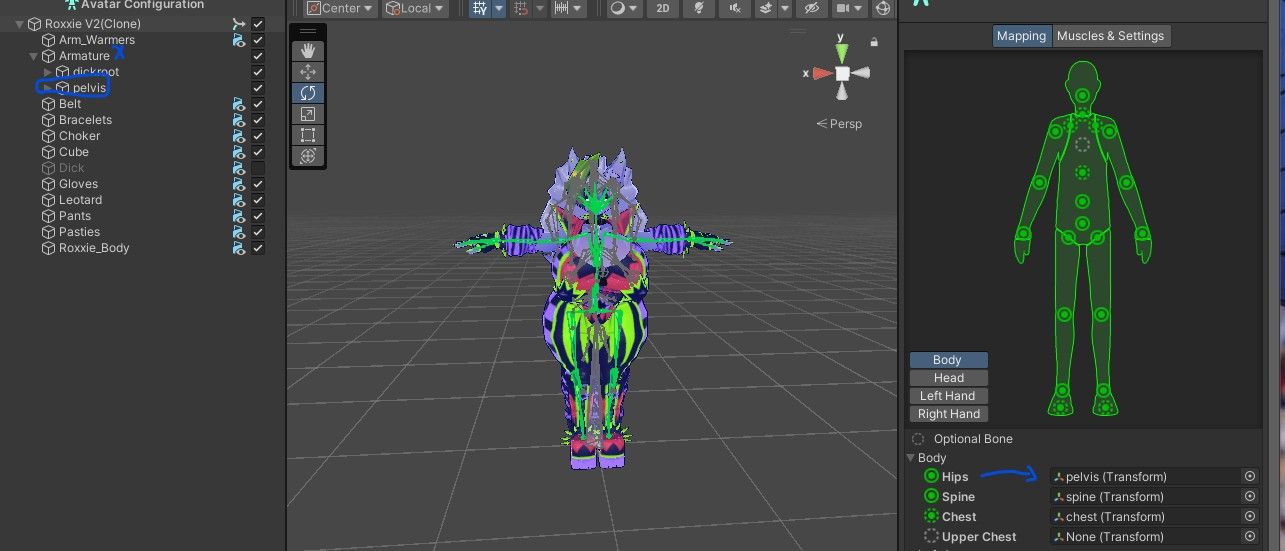Switch to the Mapping tab

(x=1021, y=36)
